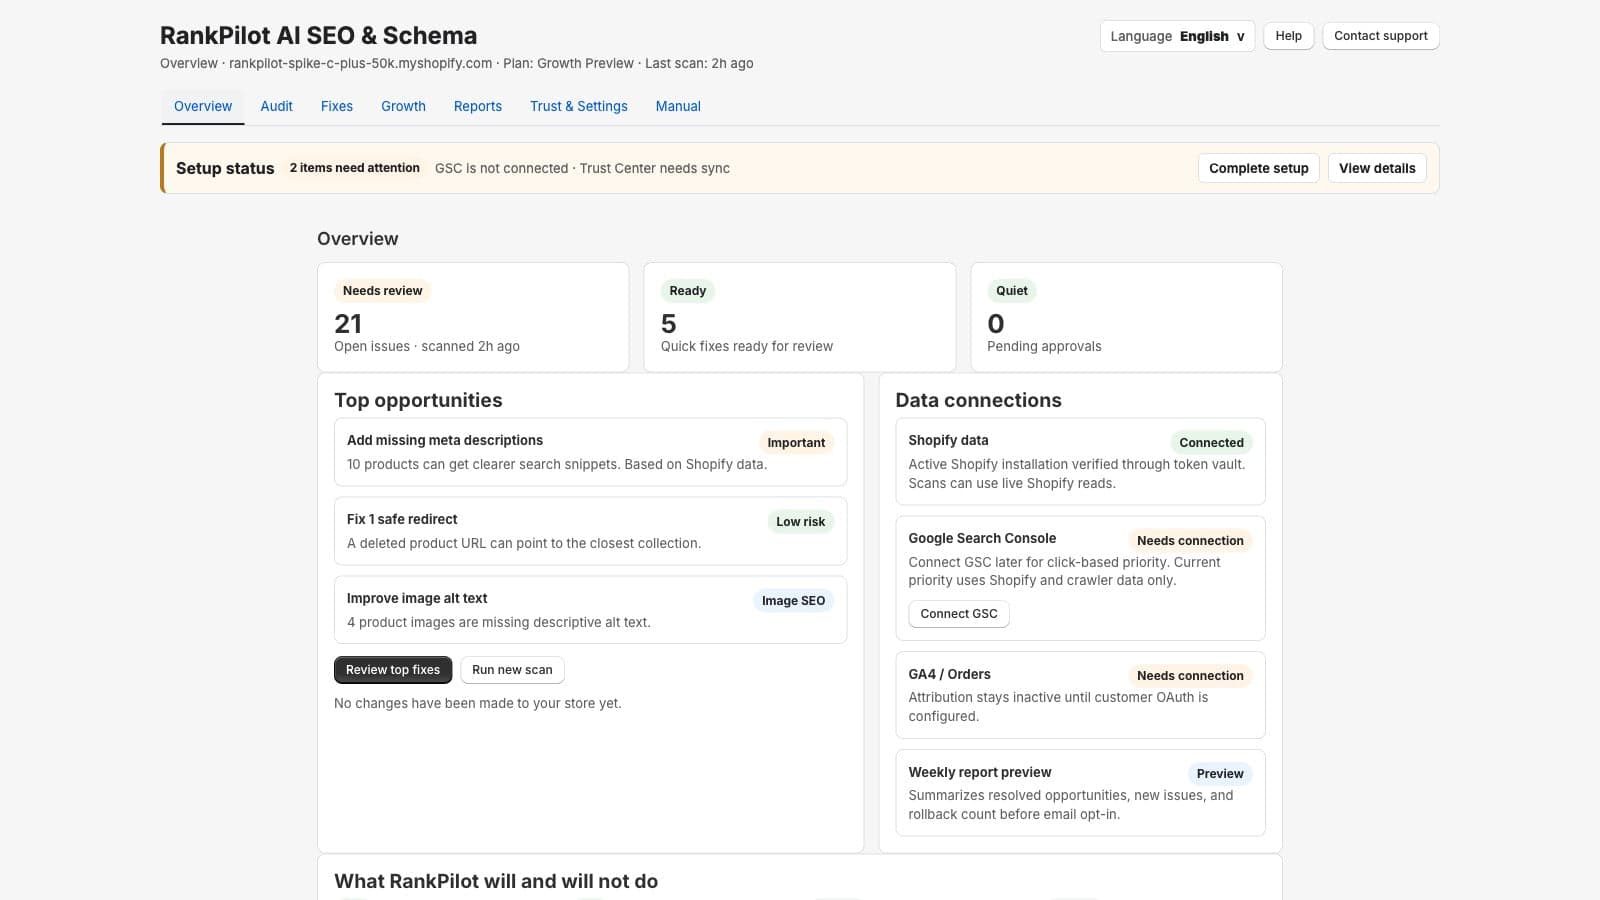Click 'What RankPilot will and will not do' heading
This screenshot has width=1600, height=900.
[x=496, y=881]
